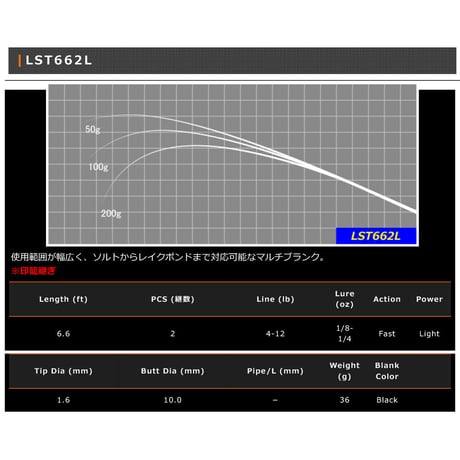
Task: Click the Power column header
Action: (x=429, y=299)
